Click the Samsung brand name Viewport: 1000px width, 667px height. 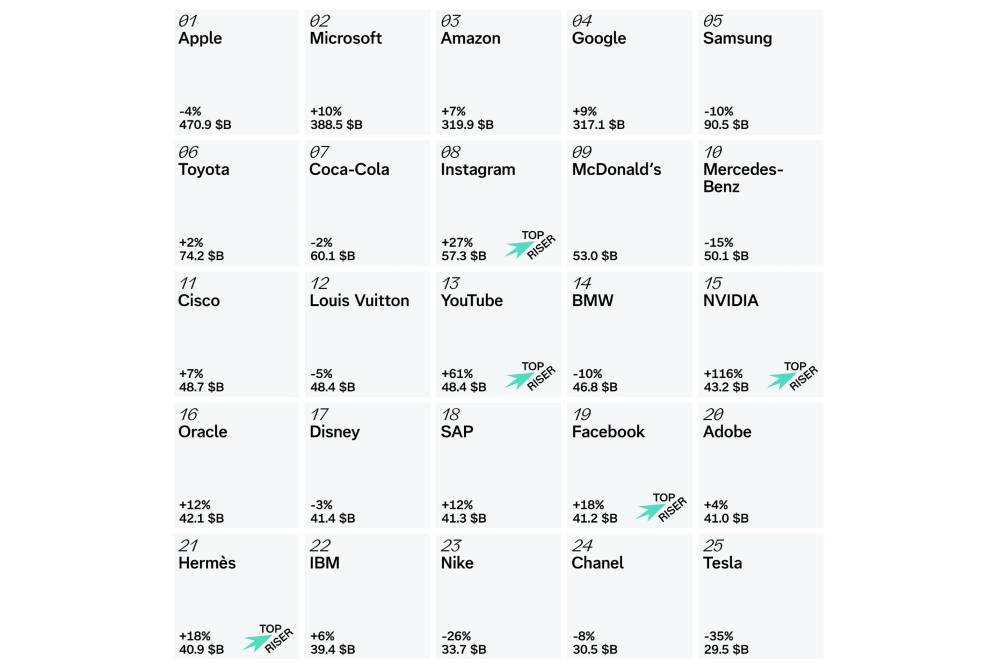[x=738, y=39]
